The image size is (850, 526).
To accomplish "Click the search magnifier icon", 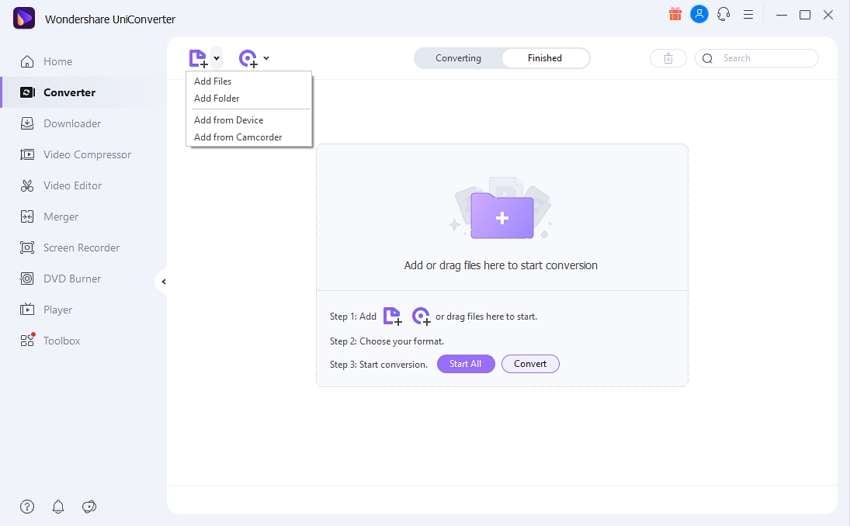I will click(707, 59).
